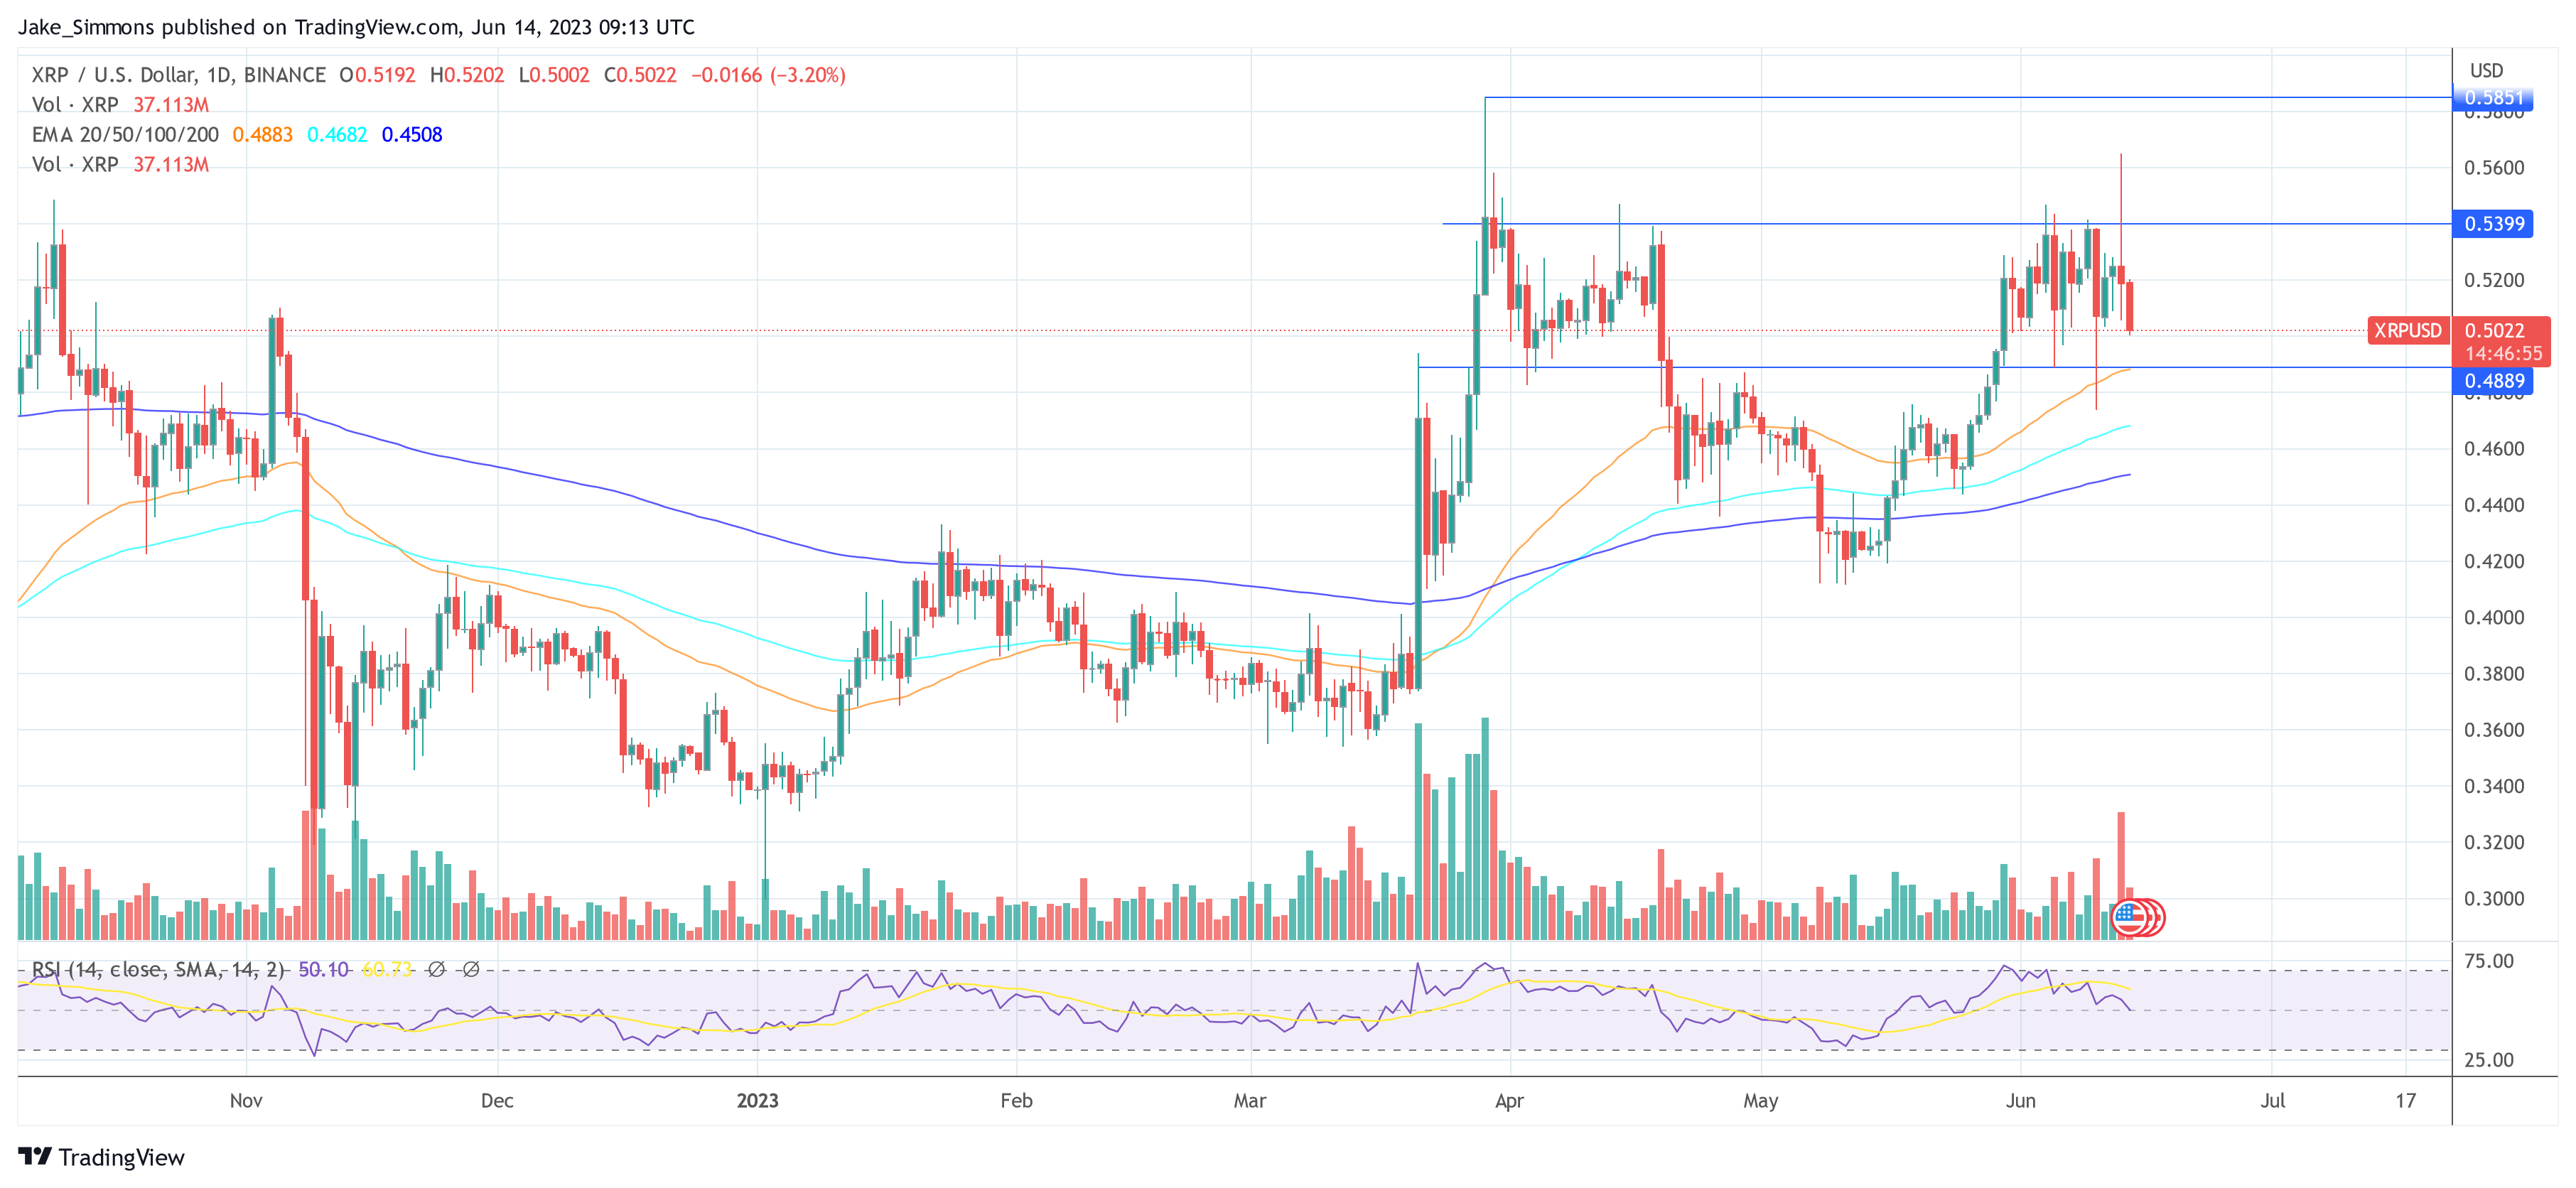Viewport: 2576px width, 1188px height.
Task: Select the 0.5851 blue price level label
Action: click(x=2492, y=98)
